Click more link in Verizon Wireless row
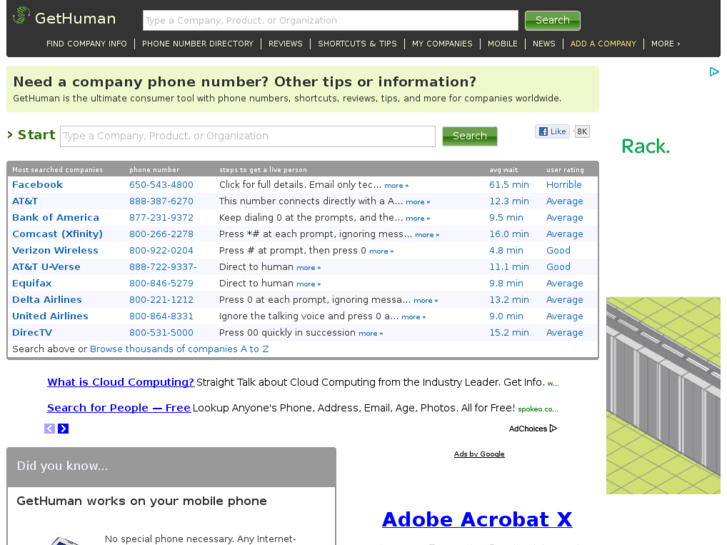The height and width of the screenshot is (545, 727). [381, 251]
